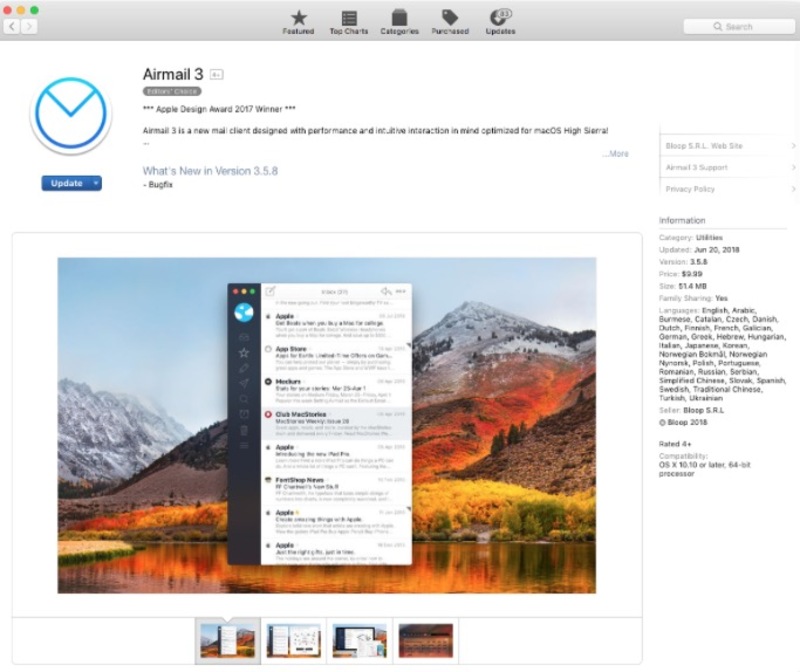This screenshot has width=800, height=672.
Task: Click the Apple Design Award 2017 Winner text
Action: coord(219,109)
